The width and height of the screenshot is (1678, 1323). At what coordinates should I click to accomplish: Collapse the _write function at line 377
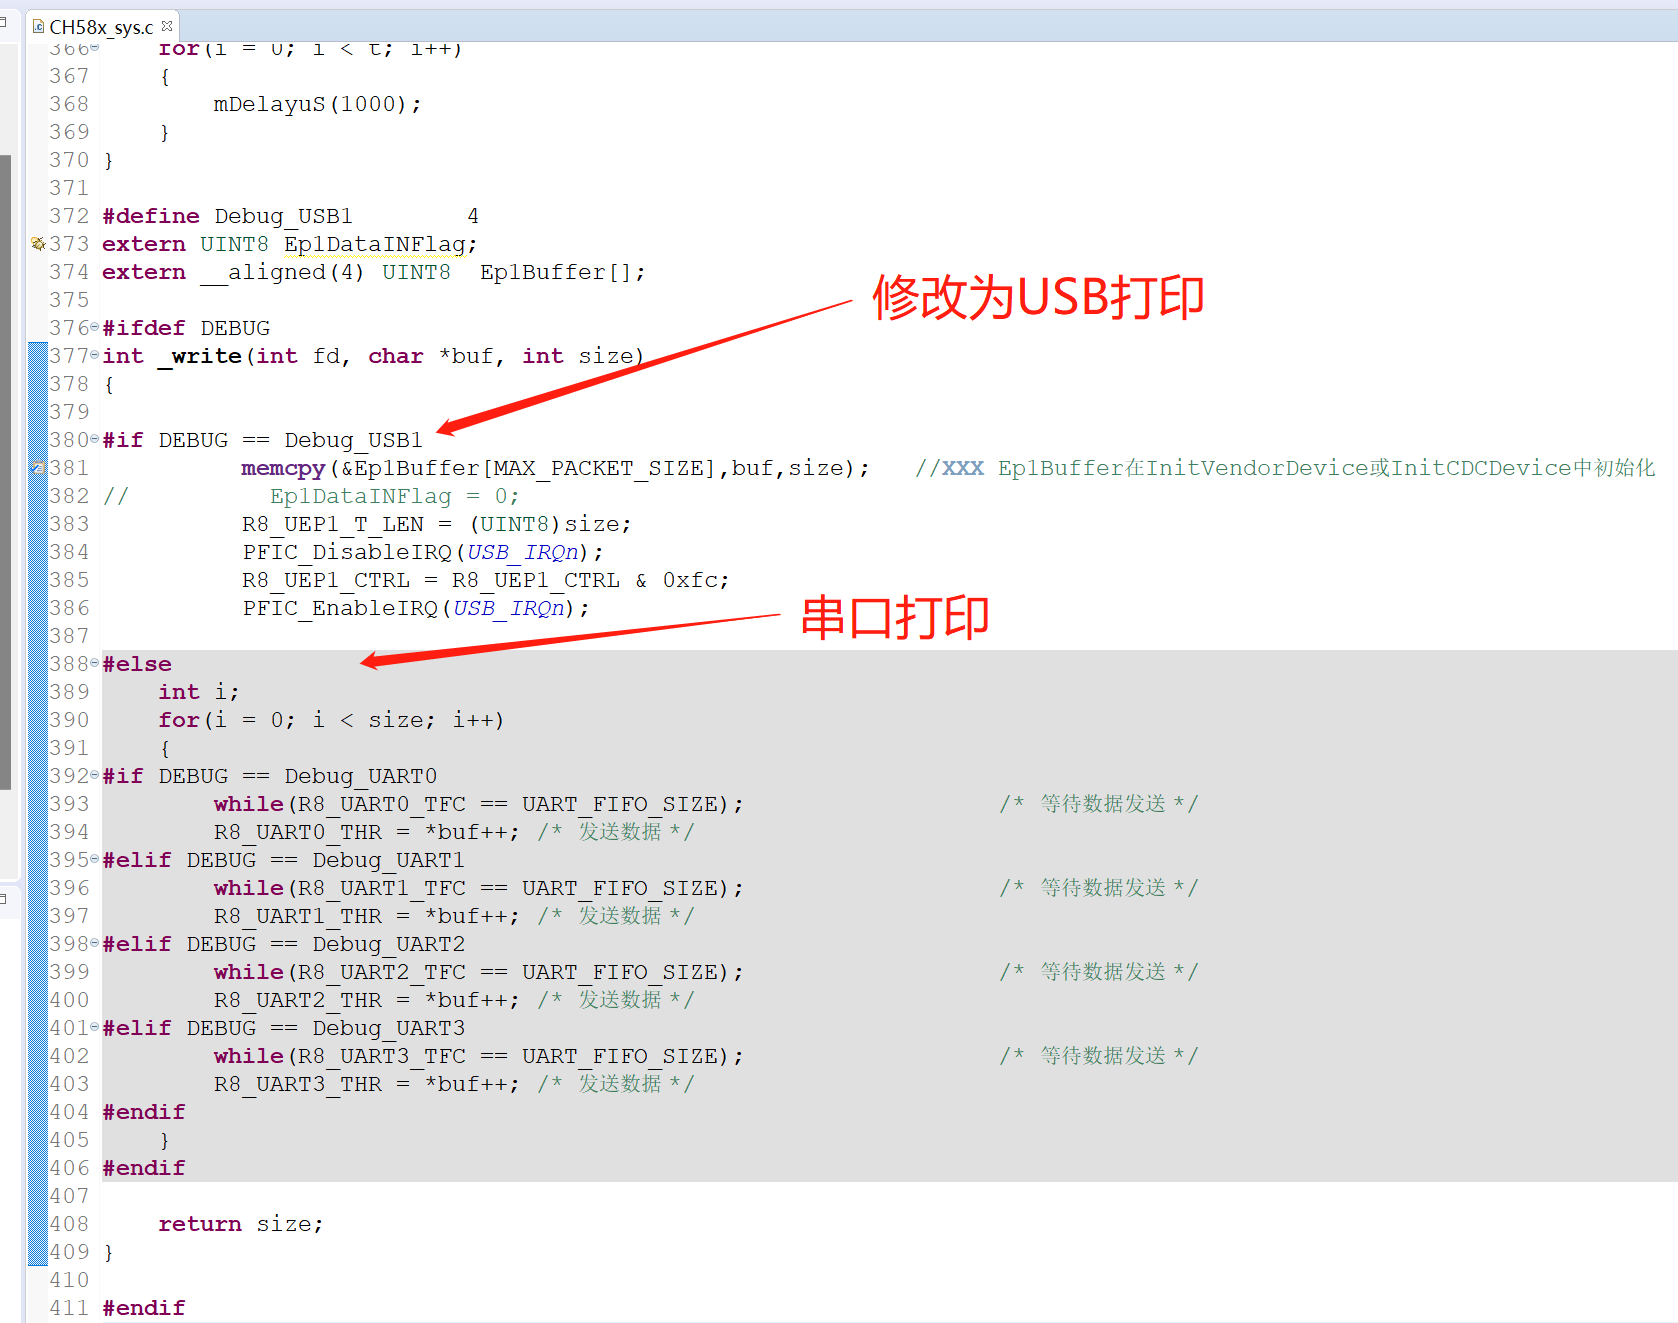click(95, 356)
